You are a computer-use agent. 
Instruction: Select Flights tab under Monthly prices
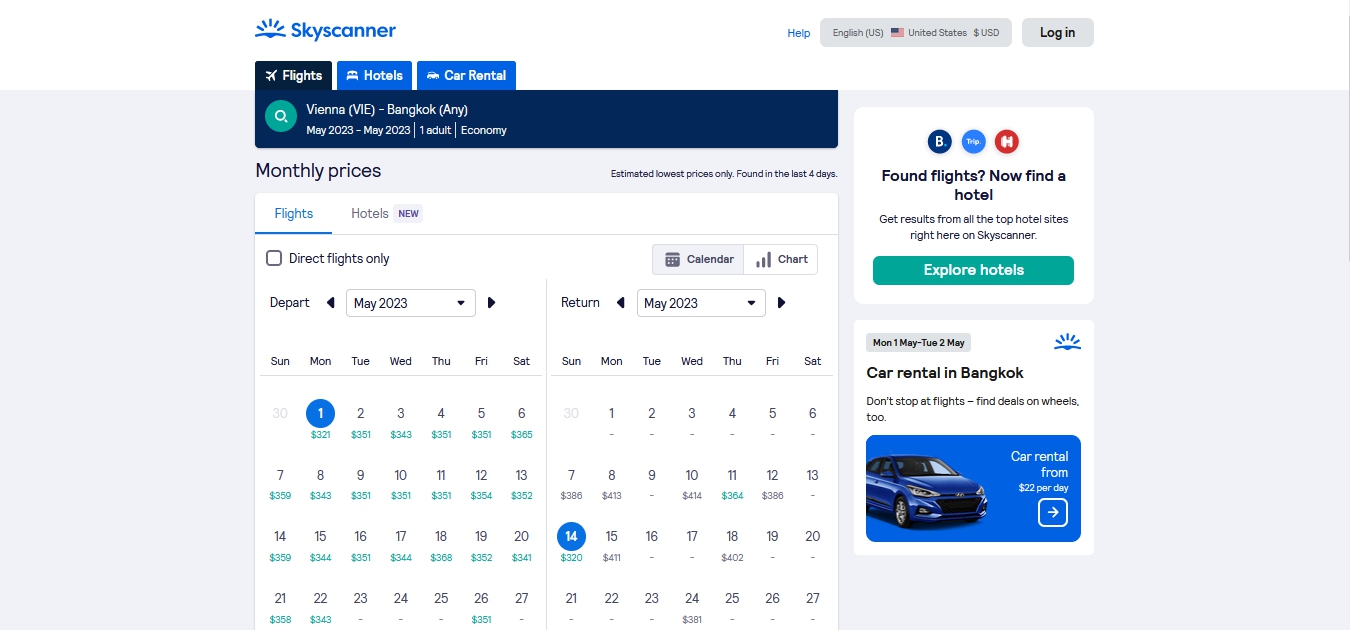click(x=294, y=213)
